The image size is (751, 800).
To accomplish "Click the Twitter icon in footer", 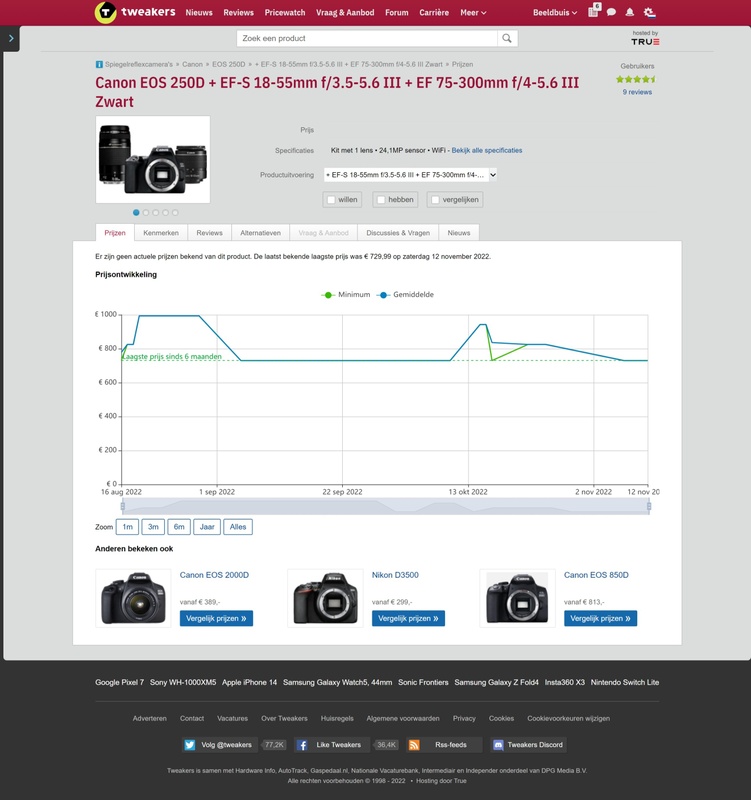I will pyautogui.click(x=190, y=745).
